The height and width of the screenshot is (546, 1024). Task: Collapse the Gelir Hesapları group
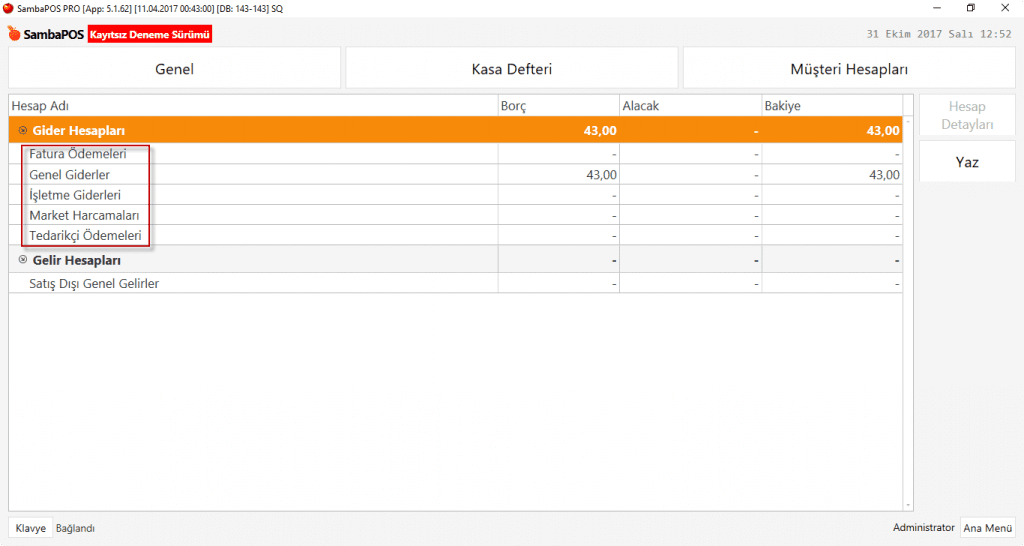pyautogui.click(x=22, y=260)
